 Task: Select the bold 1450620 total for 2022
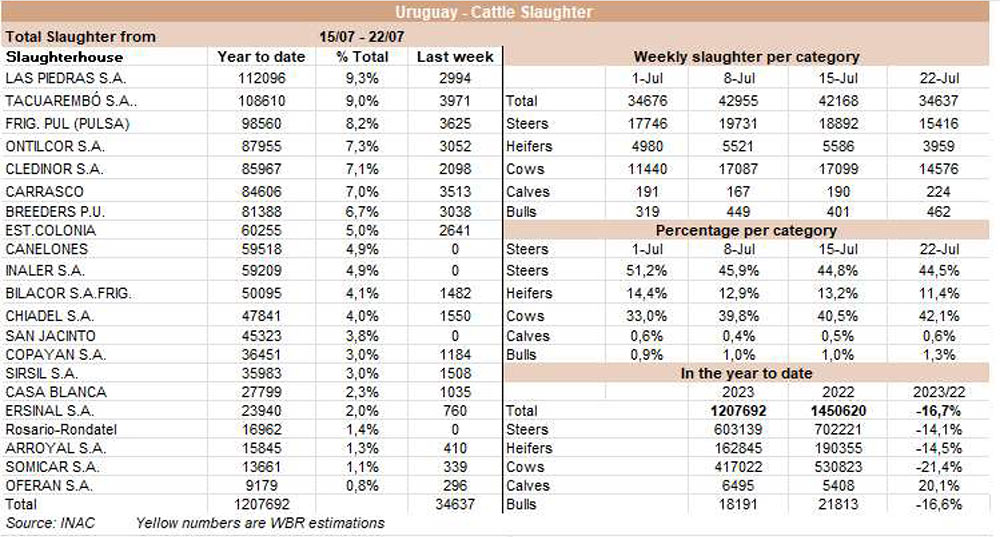(x=837, y=410)
